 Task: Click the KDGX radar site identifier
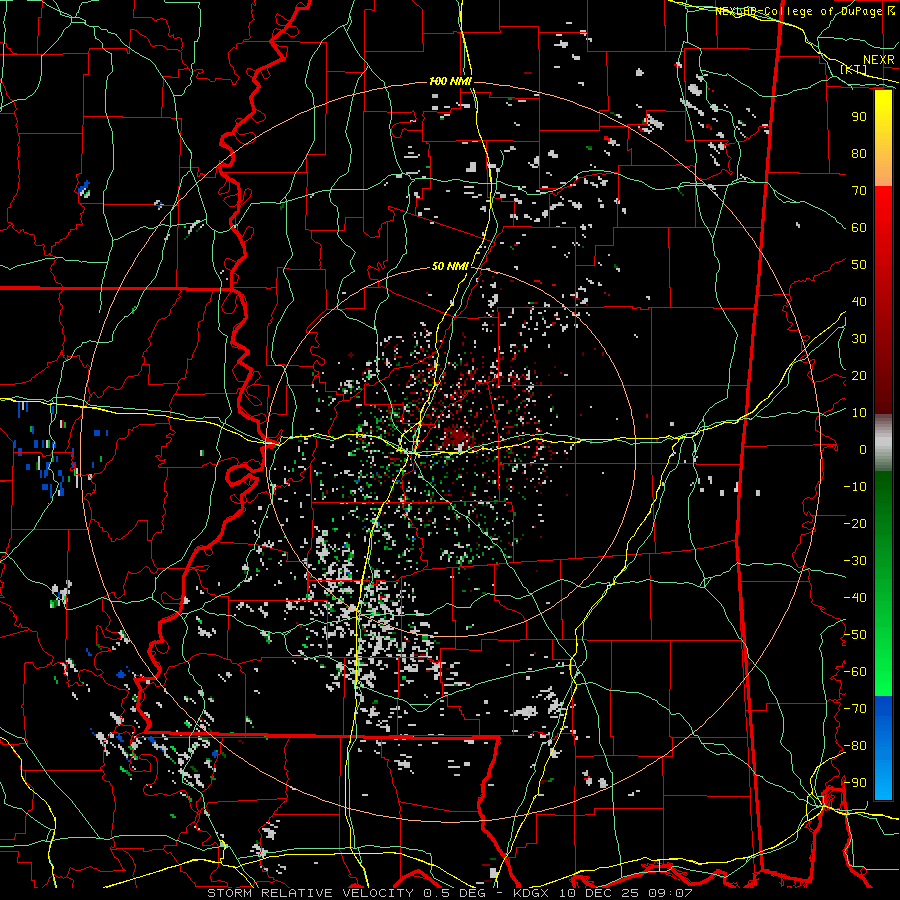tap(530, 893)
